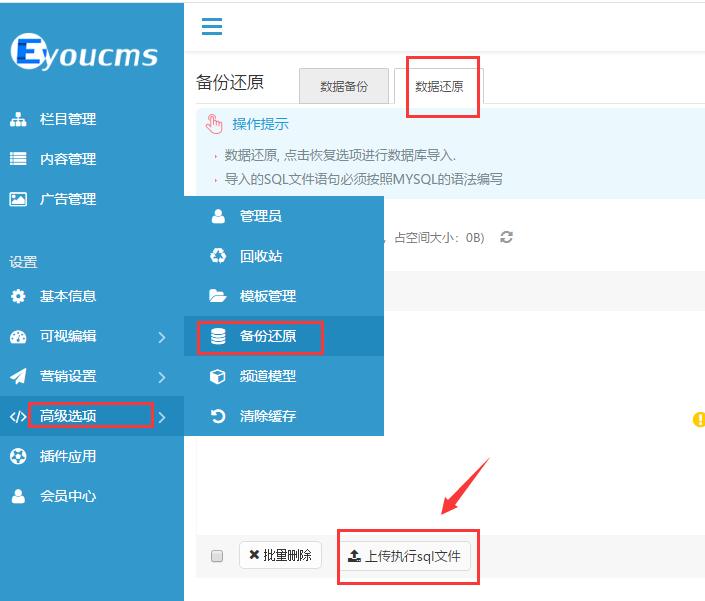Screen dimensions: 705x601
Task: Click the 可视编辑 dashboard icon
Action: (x=18, y=336)
